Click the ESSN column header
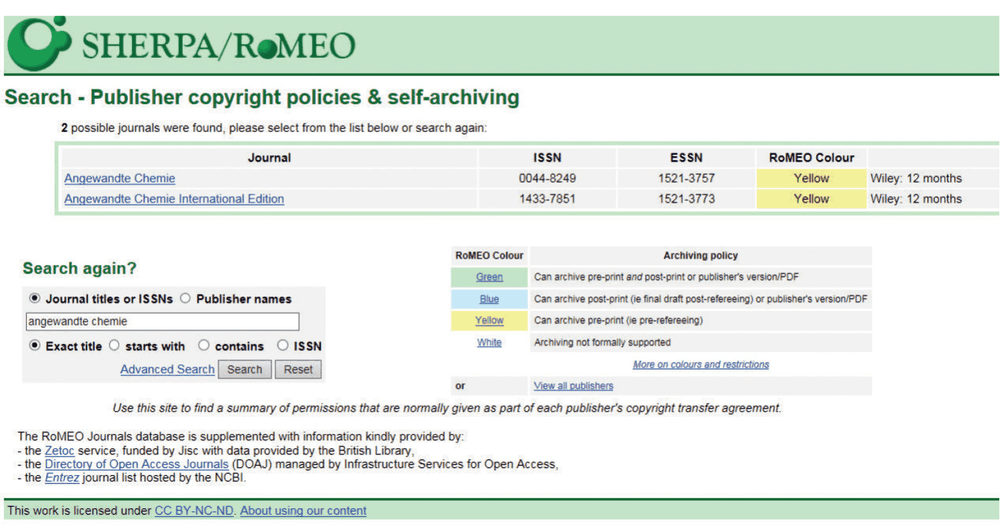Viewport: 1000px width, 525px height. [686, 158]
